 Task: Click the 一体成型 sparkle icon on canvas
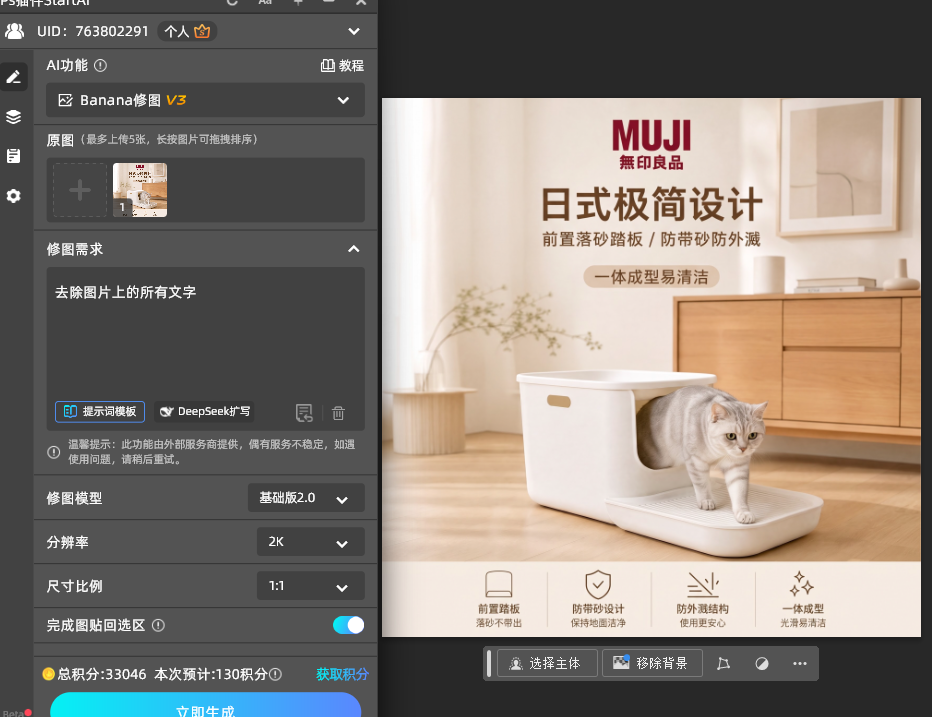[802, 584]
